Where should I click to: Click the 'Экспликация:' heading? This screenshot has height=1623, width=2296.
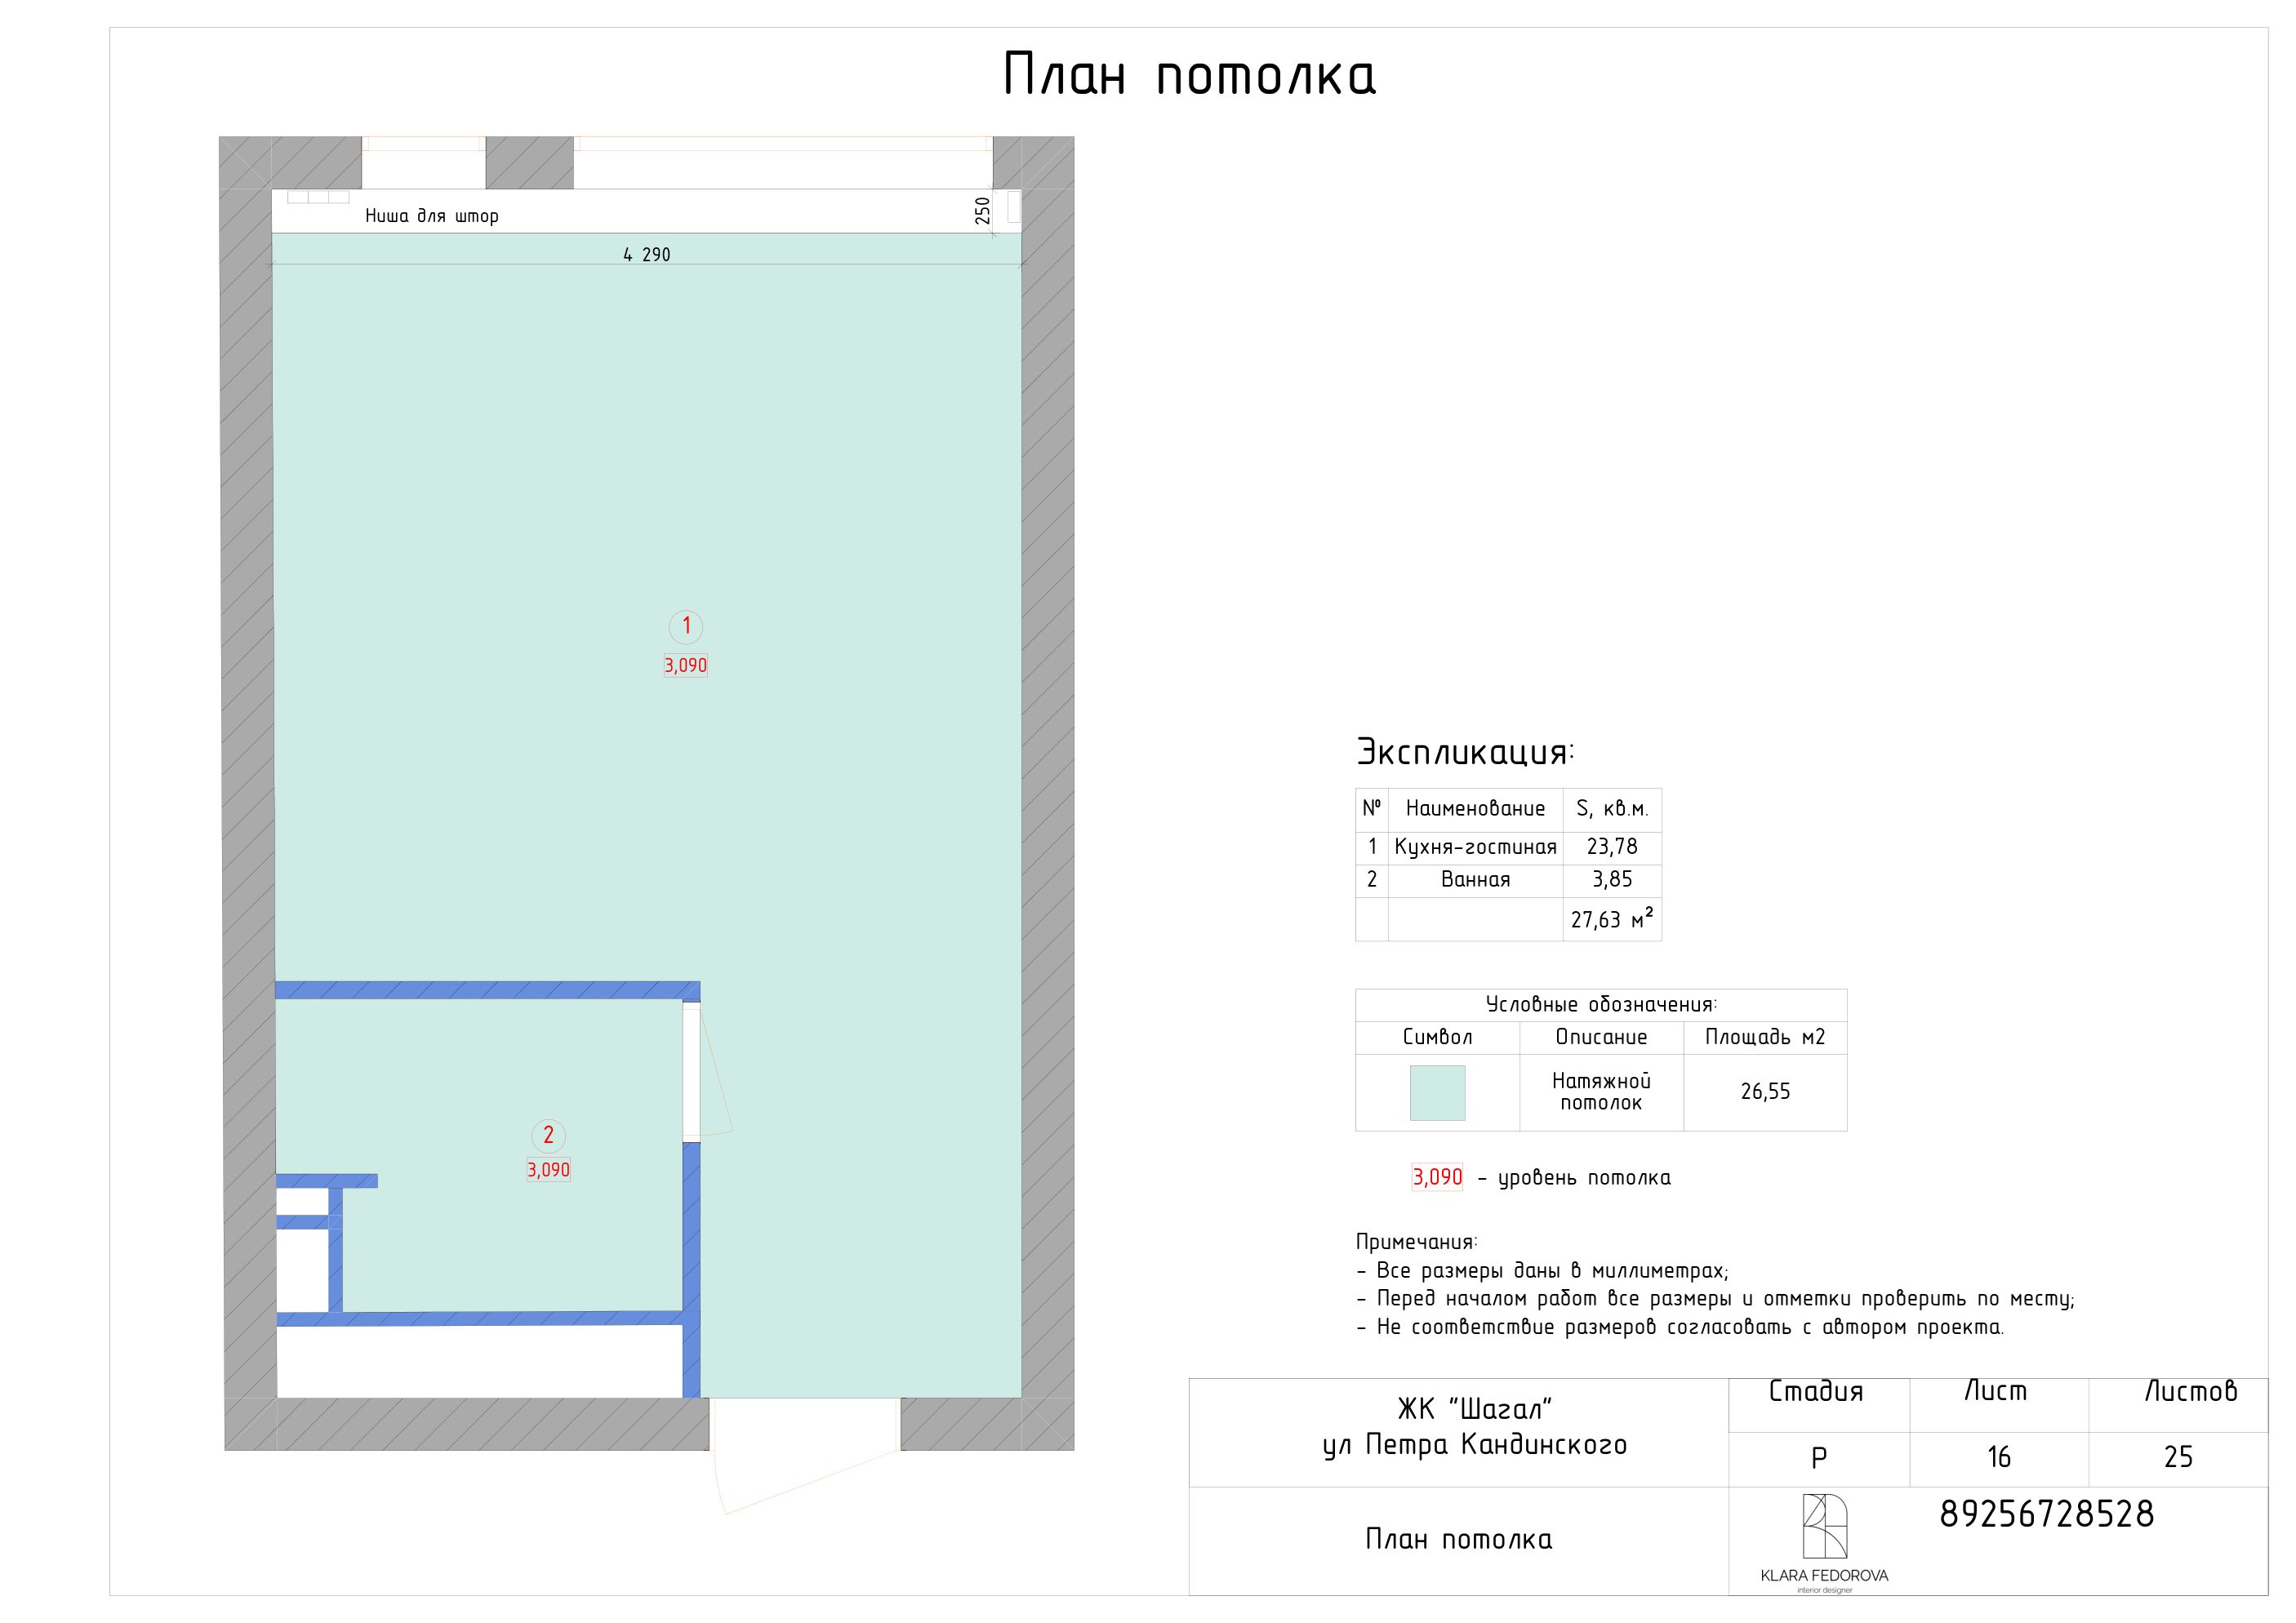tap(1465, 752)
